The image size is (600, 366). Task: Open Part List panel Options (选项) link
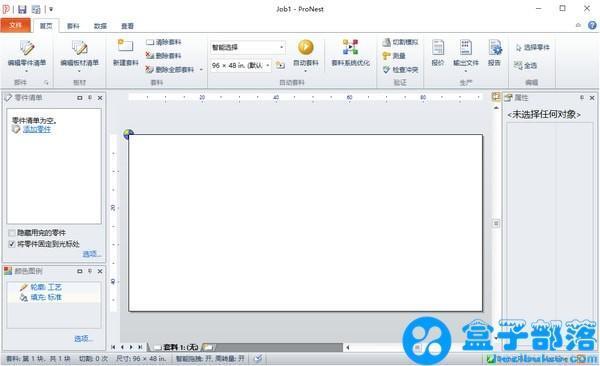coord(92,254)
